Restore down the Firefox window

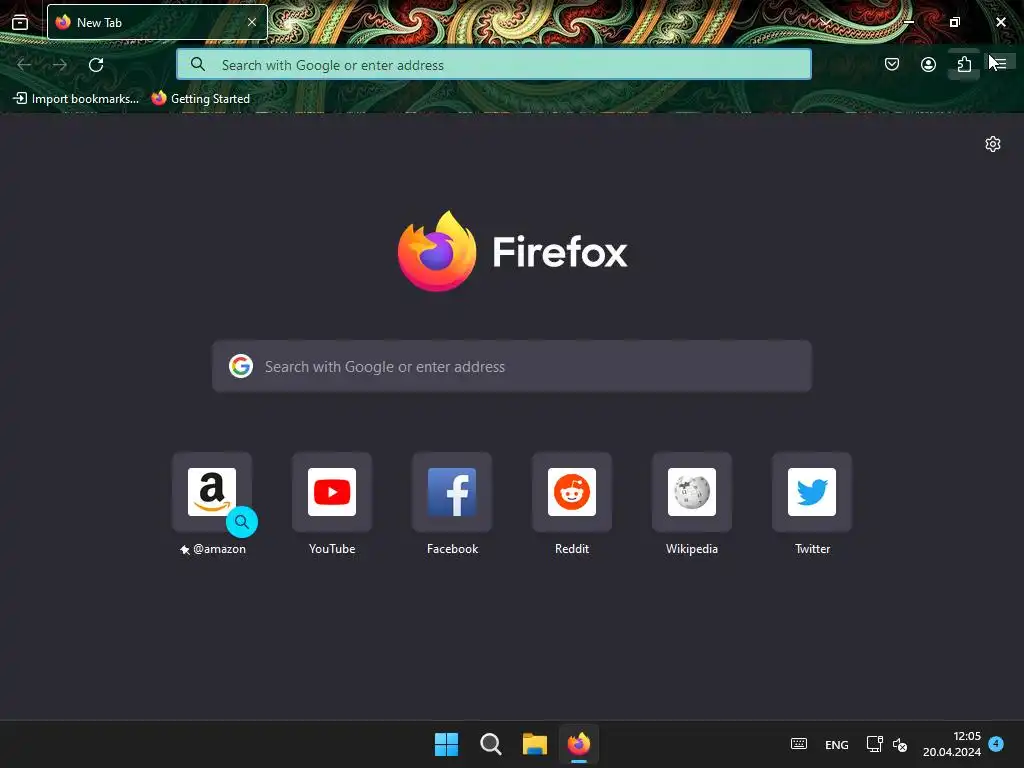(x=955, y=22)
